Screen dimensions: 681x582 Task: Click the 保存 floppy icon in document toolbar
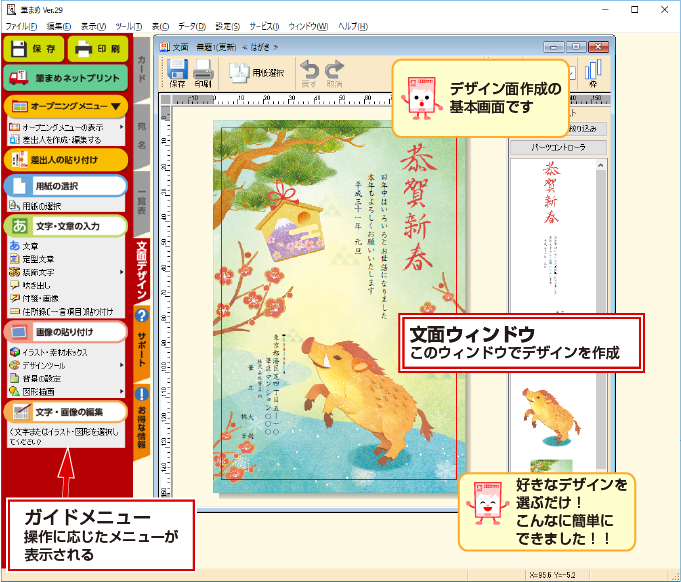[177, 74]
